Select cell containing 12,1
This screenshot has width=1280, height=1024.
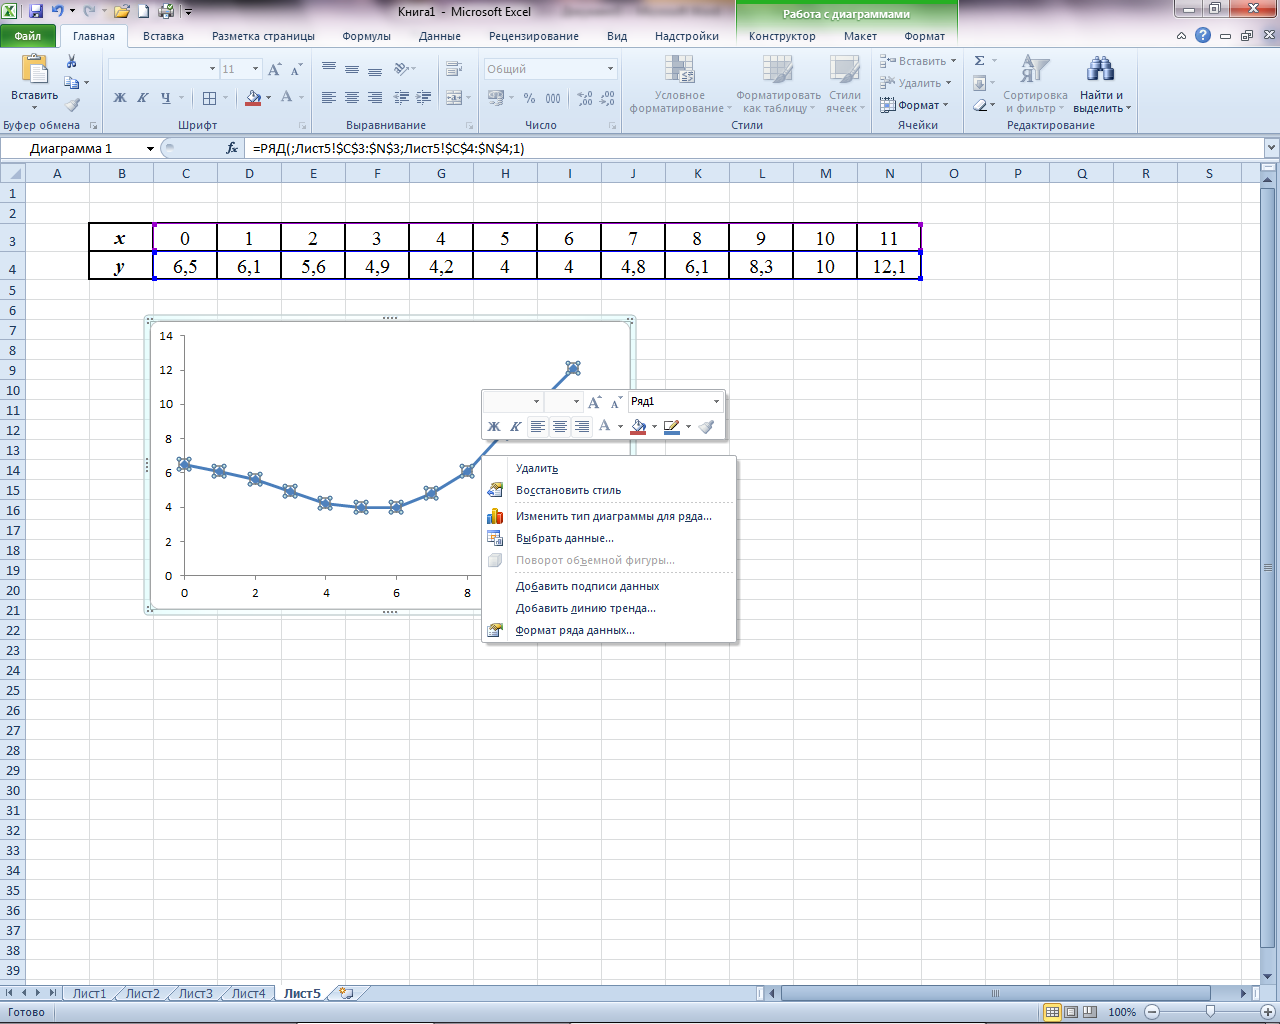[x=889, y=266]
